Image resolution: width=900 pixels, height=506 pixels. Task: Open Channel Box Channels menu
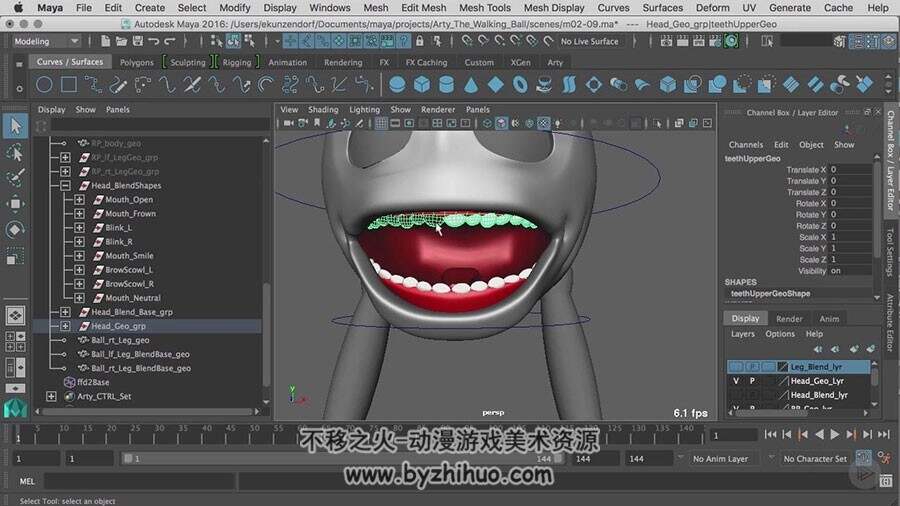746,145
